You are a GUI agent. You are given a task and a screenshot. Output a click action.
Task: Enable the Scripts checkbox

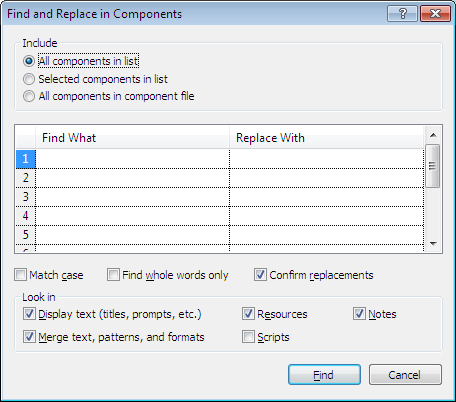pyautogui.click(x=248, y=337)
